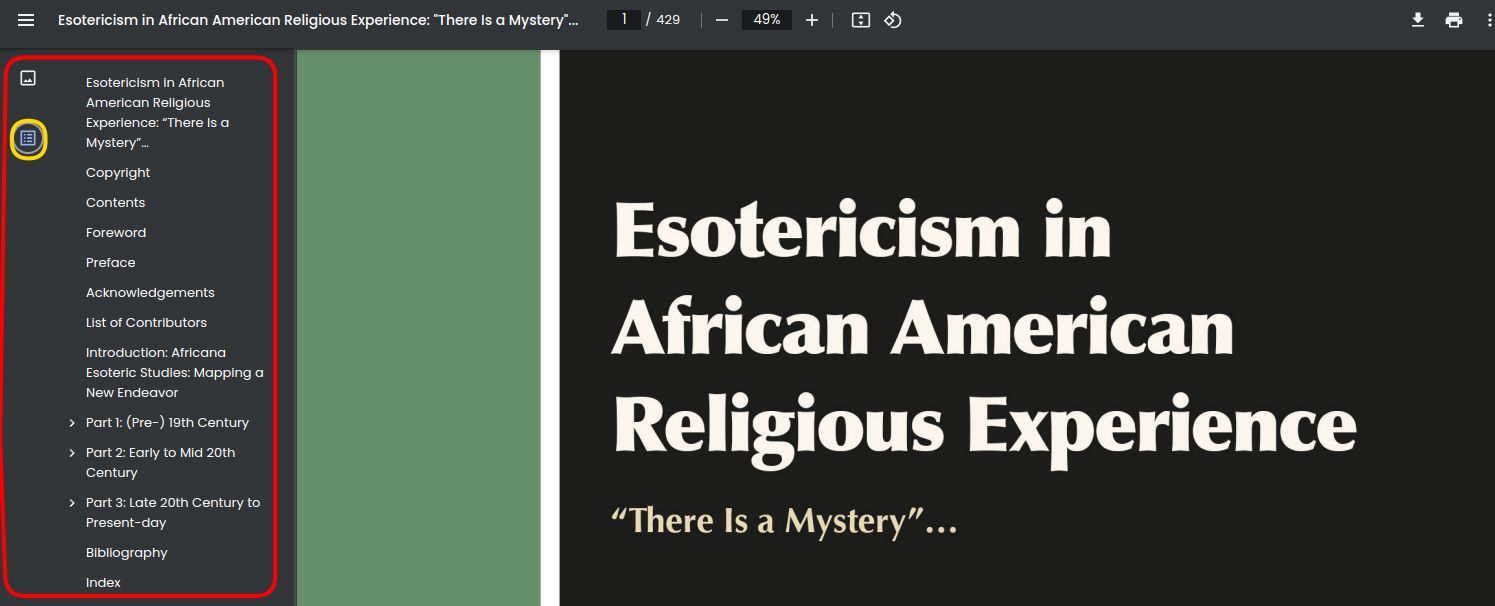This screenshot has width=1495, height=606.
Task: Expand Part 1: (Pre-) 19th Century
Action: (72, 423)
